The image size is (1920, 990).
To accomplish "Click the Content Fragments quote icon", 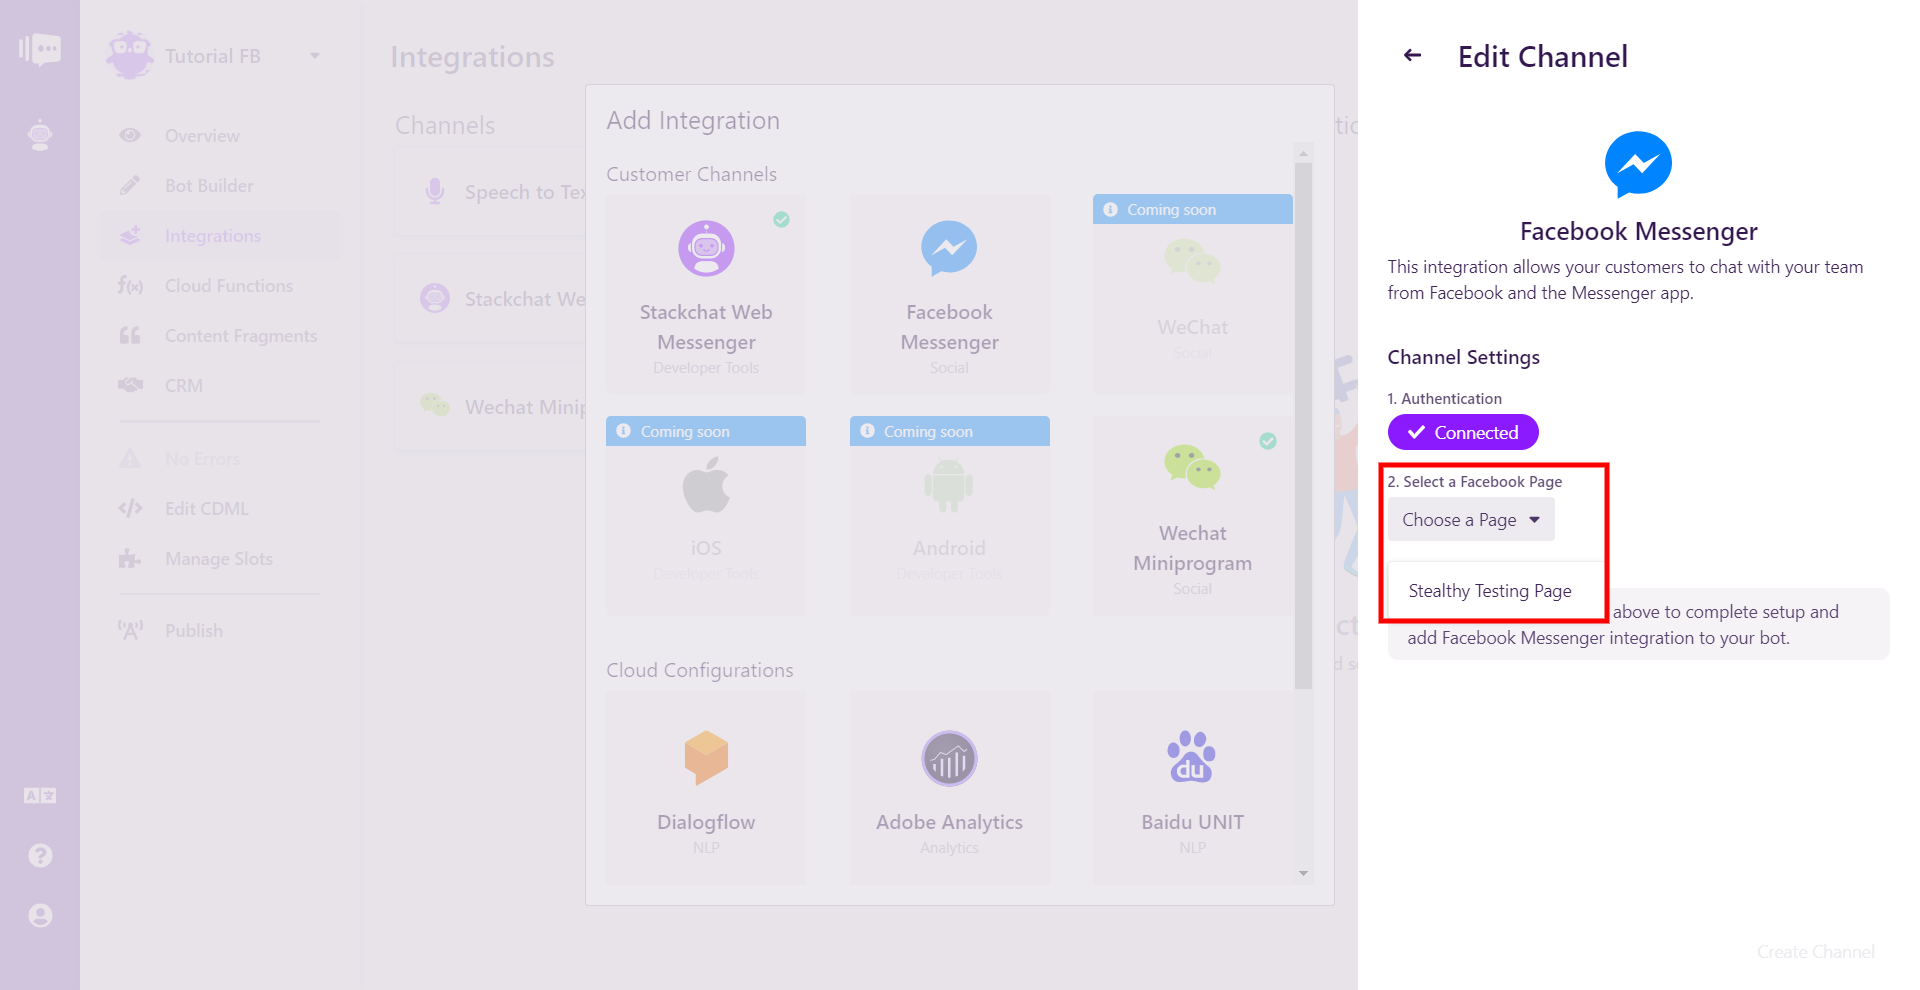I will tap(130, 336).
